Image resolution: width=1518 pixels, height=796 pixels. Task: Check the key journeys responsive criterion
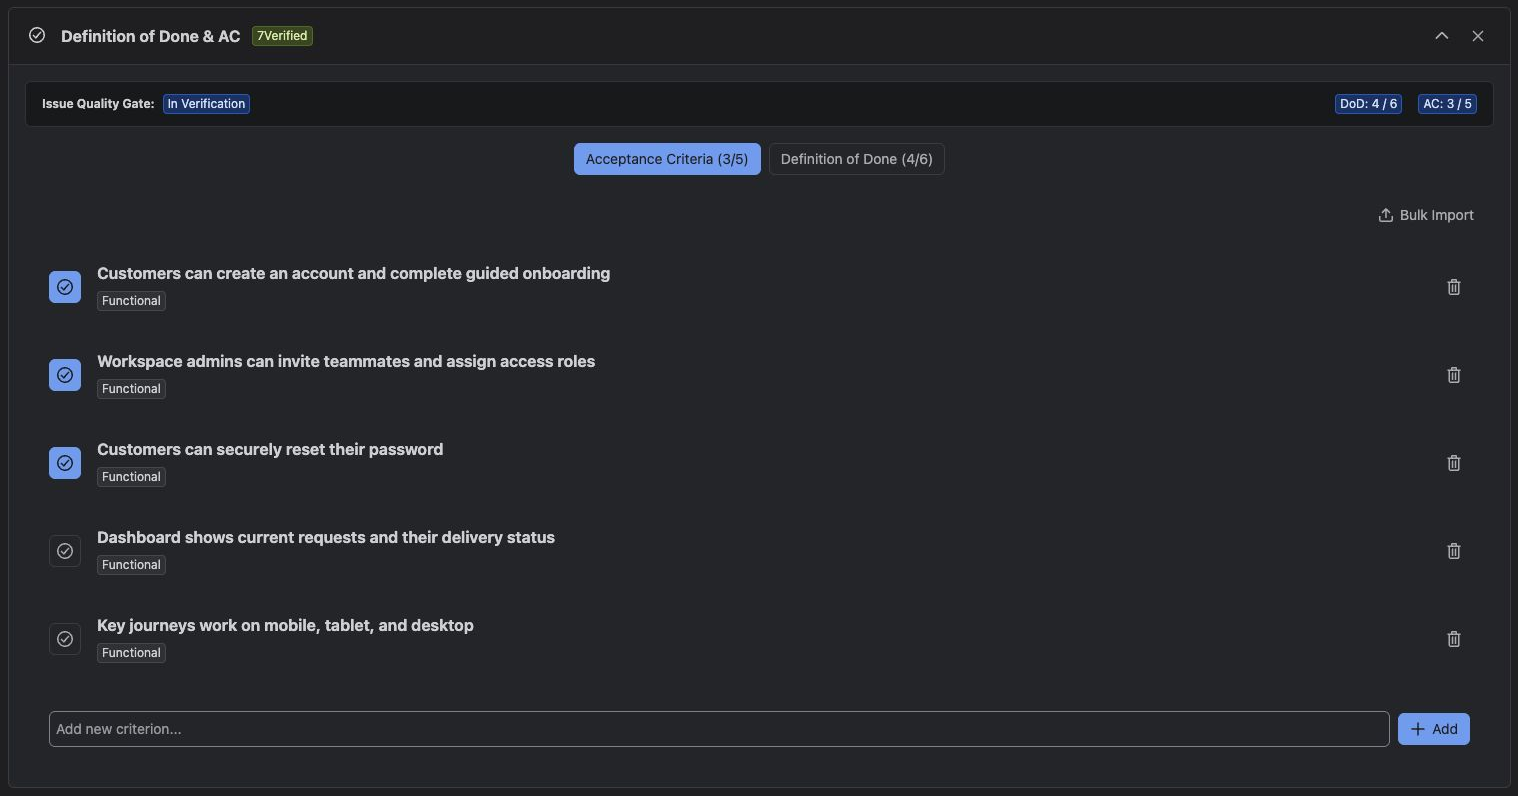65,639
